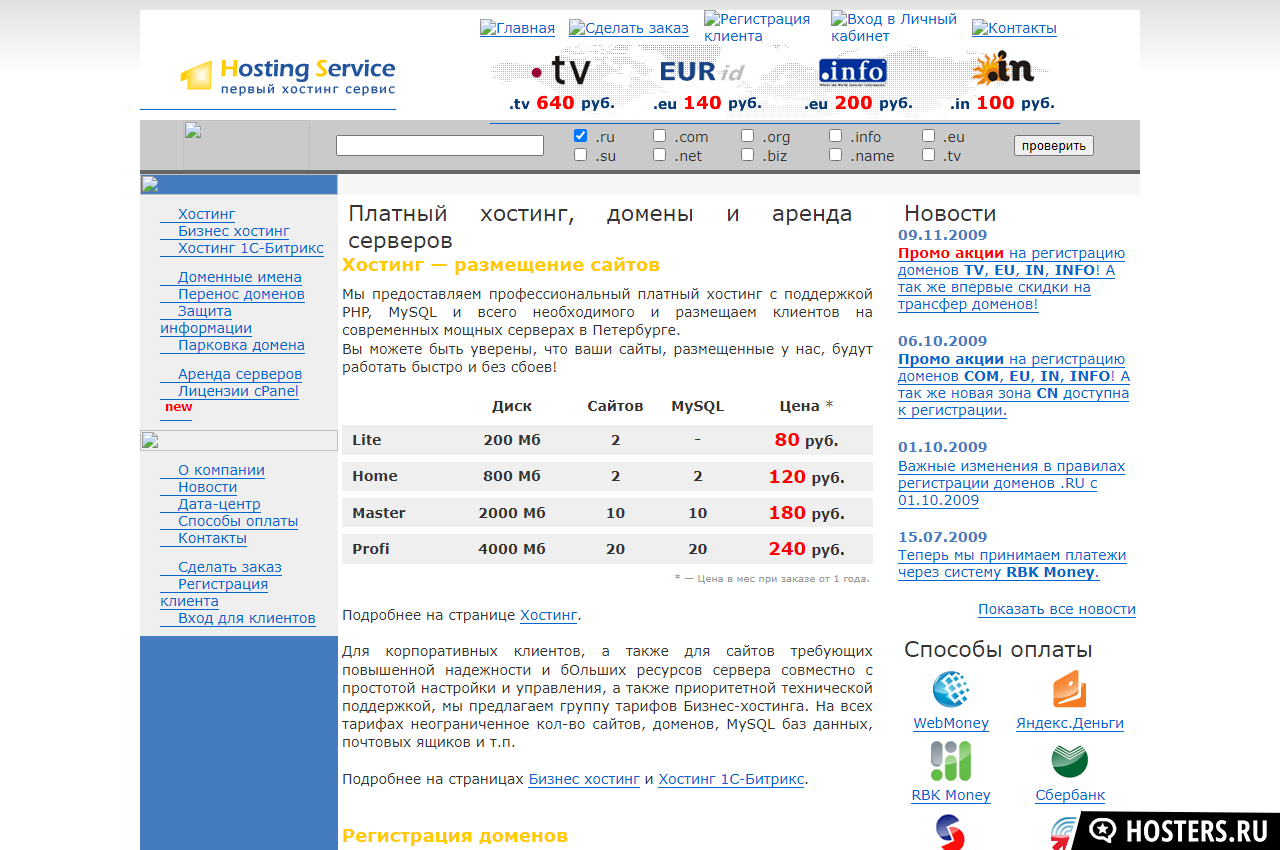The image size is (1280, 850).
Task: Open Хостинг 1С-Битрикс sidebar link
Action: coord(251,248)
